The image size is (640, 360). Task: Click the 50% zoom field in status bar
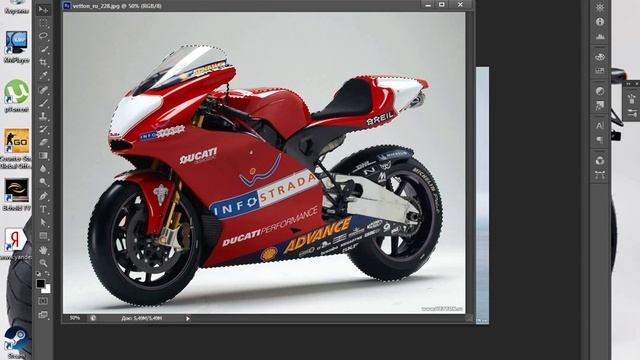tap(75, 318)
